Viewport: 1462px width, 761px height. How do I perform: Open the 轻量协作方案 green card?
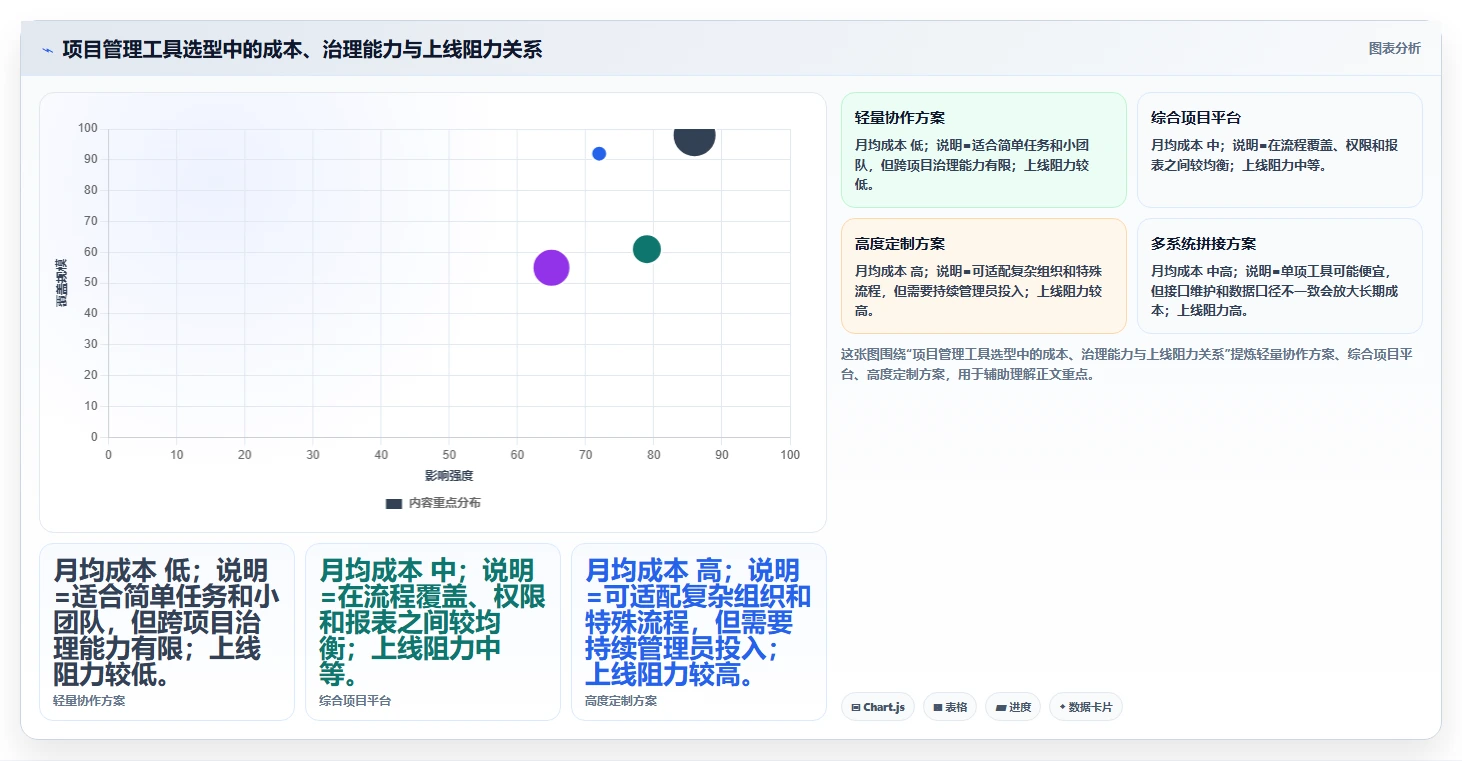(x=984, y=150)
